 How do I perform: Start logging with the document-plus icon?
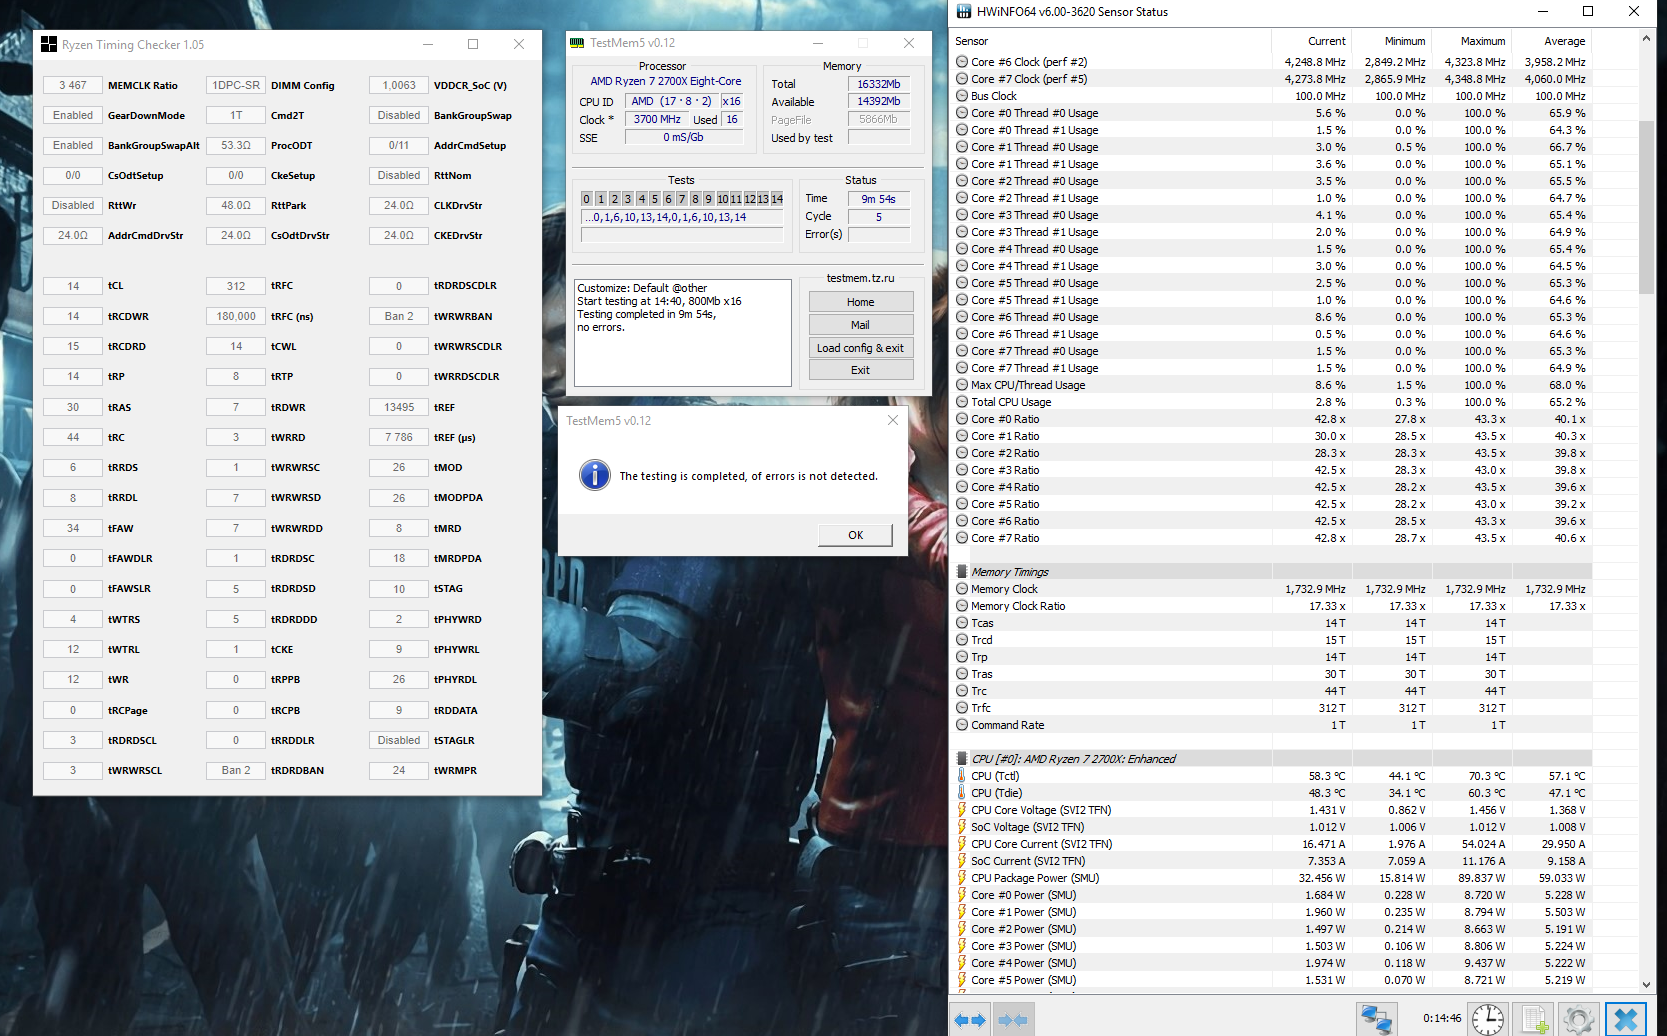point(1534,1019)
